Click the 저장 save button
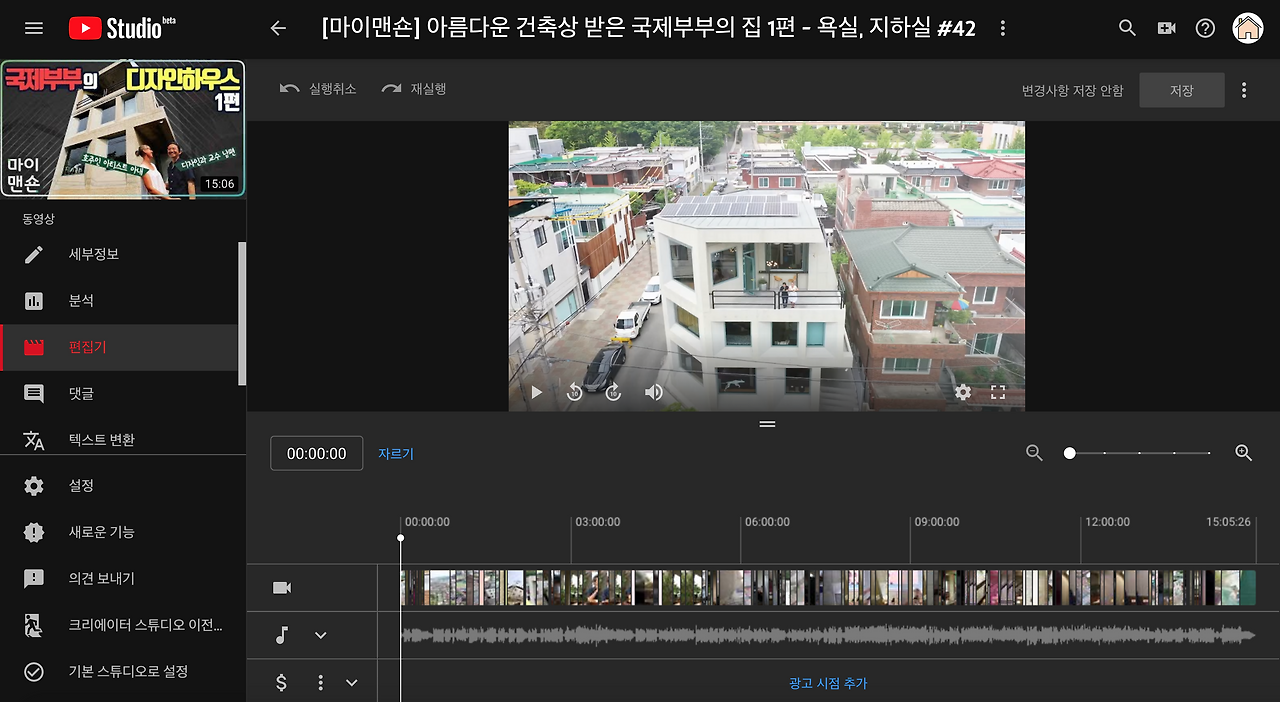The width and height of the screenshot is (1280, 702). pyautogui.click(x=1181, y=89)
